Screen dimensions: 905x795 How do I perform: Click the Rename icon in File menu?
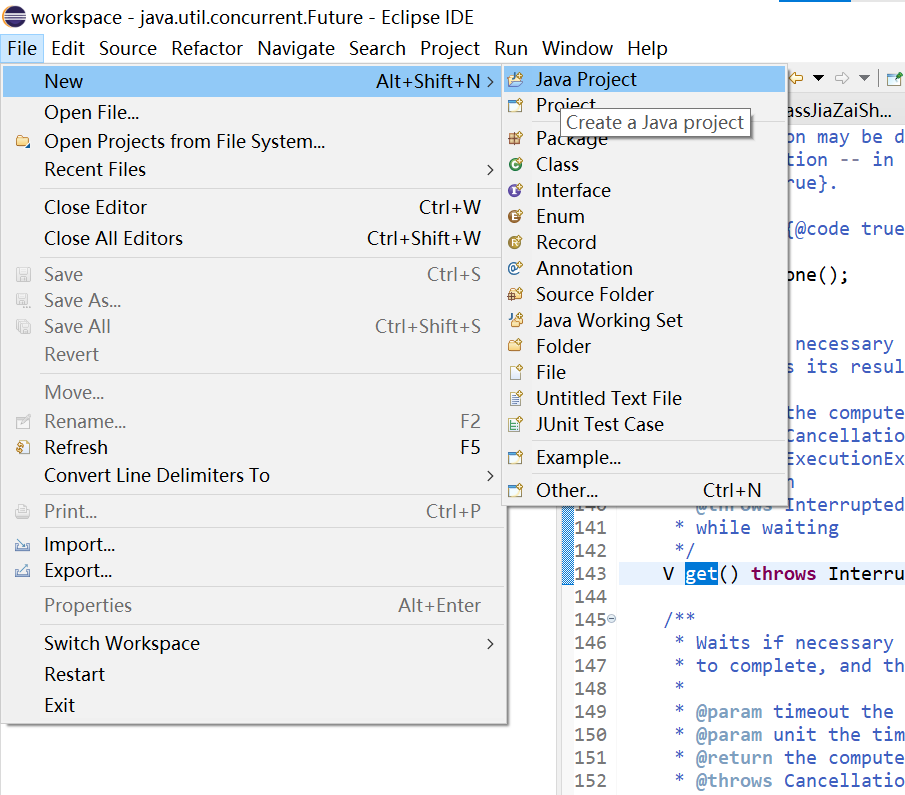(23, 421)
